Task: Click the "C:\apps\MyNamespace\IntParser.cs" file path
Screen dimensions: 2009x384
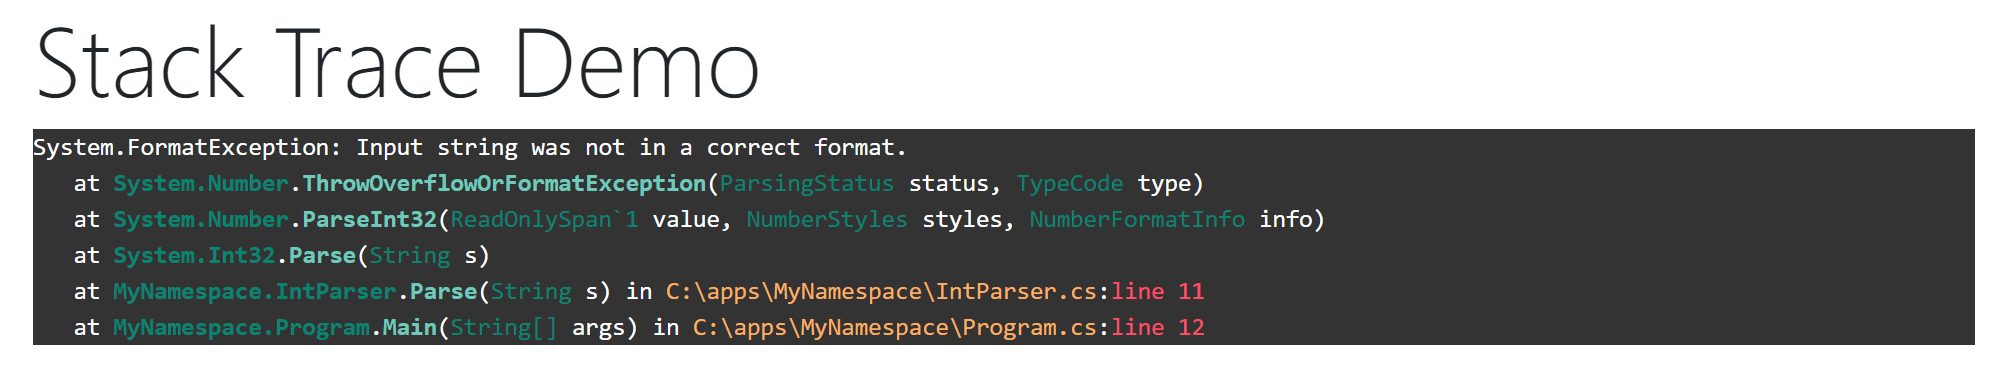Action: click(x=881, y=292)
